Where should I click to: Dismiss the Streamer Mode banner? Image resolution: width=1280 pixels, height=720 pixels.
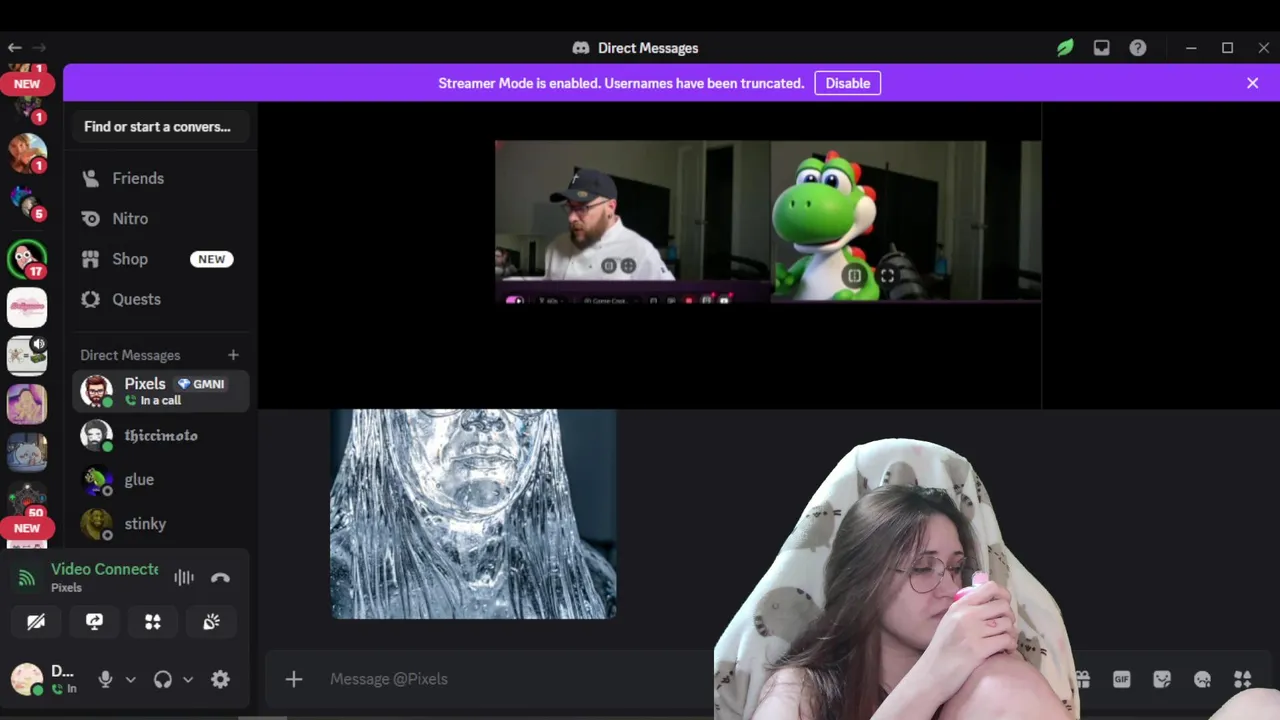click(1252, 83)
